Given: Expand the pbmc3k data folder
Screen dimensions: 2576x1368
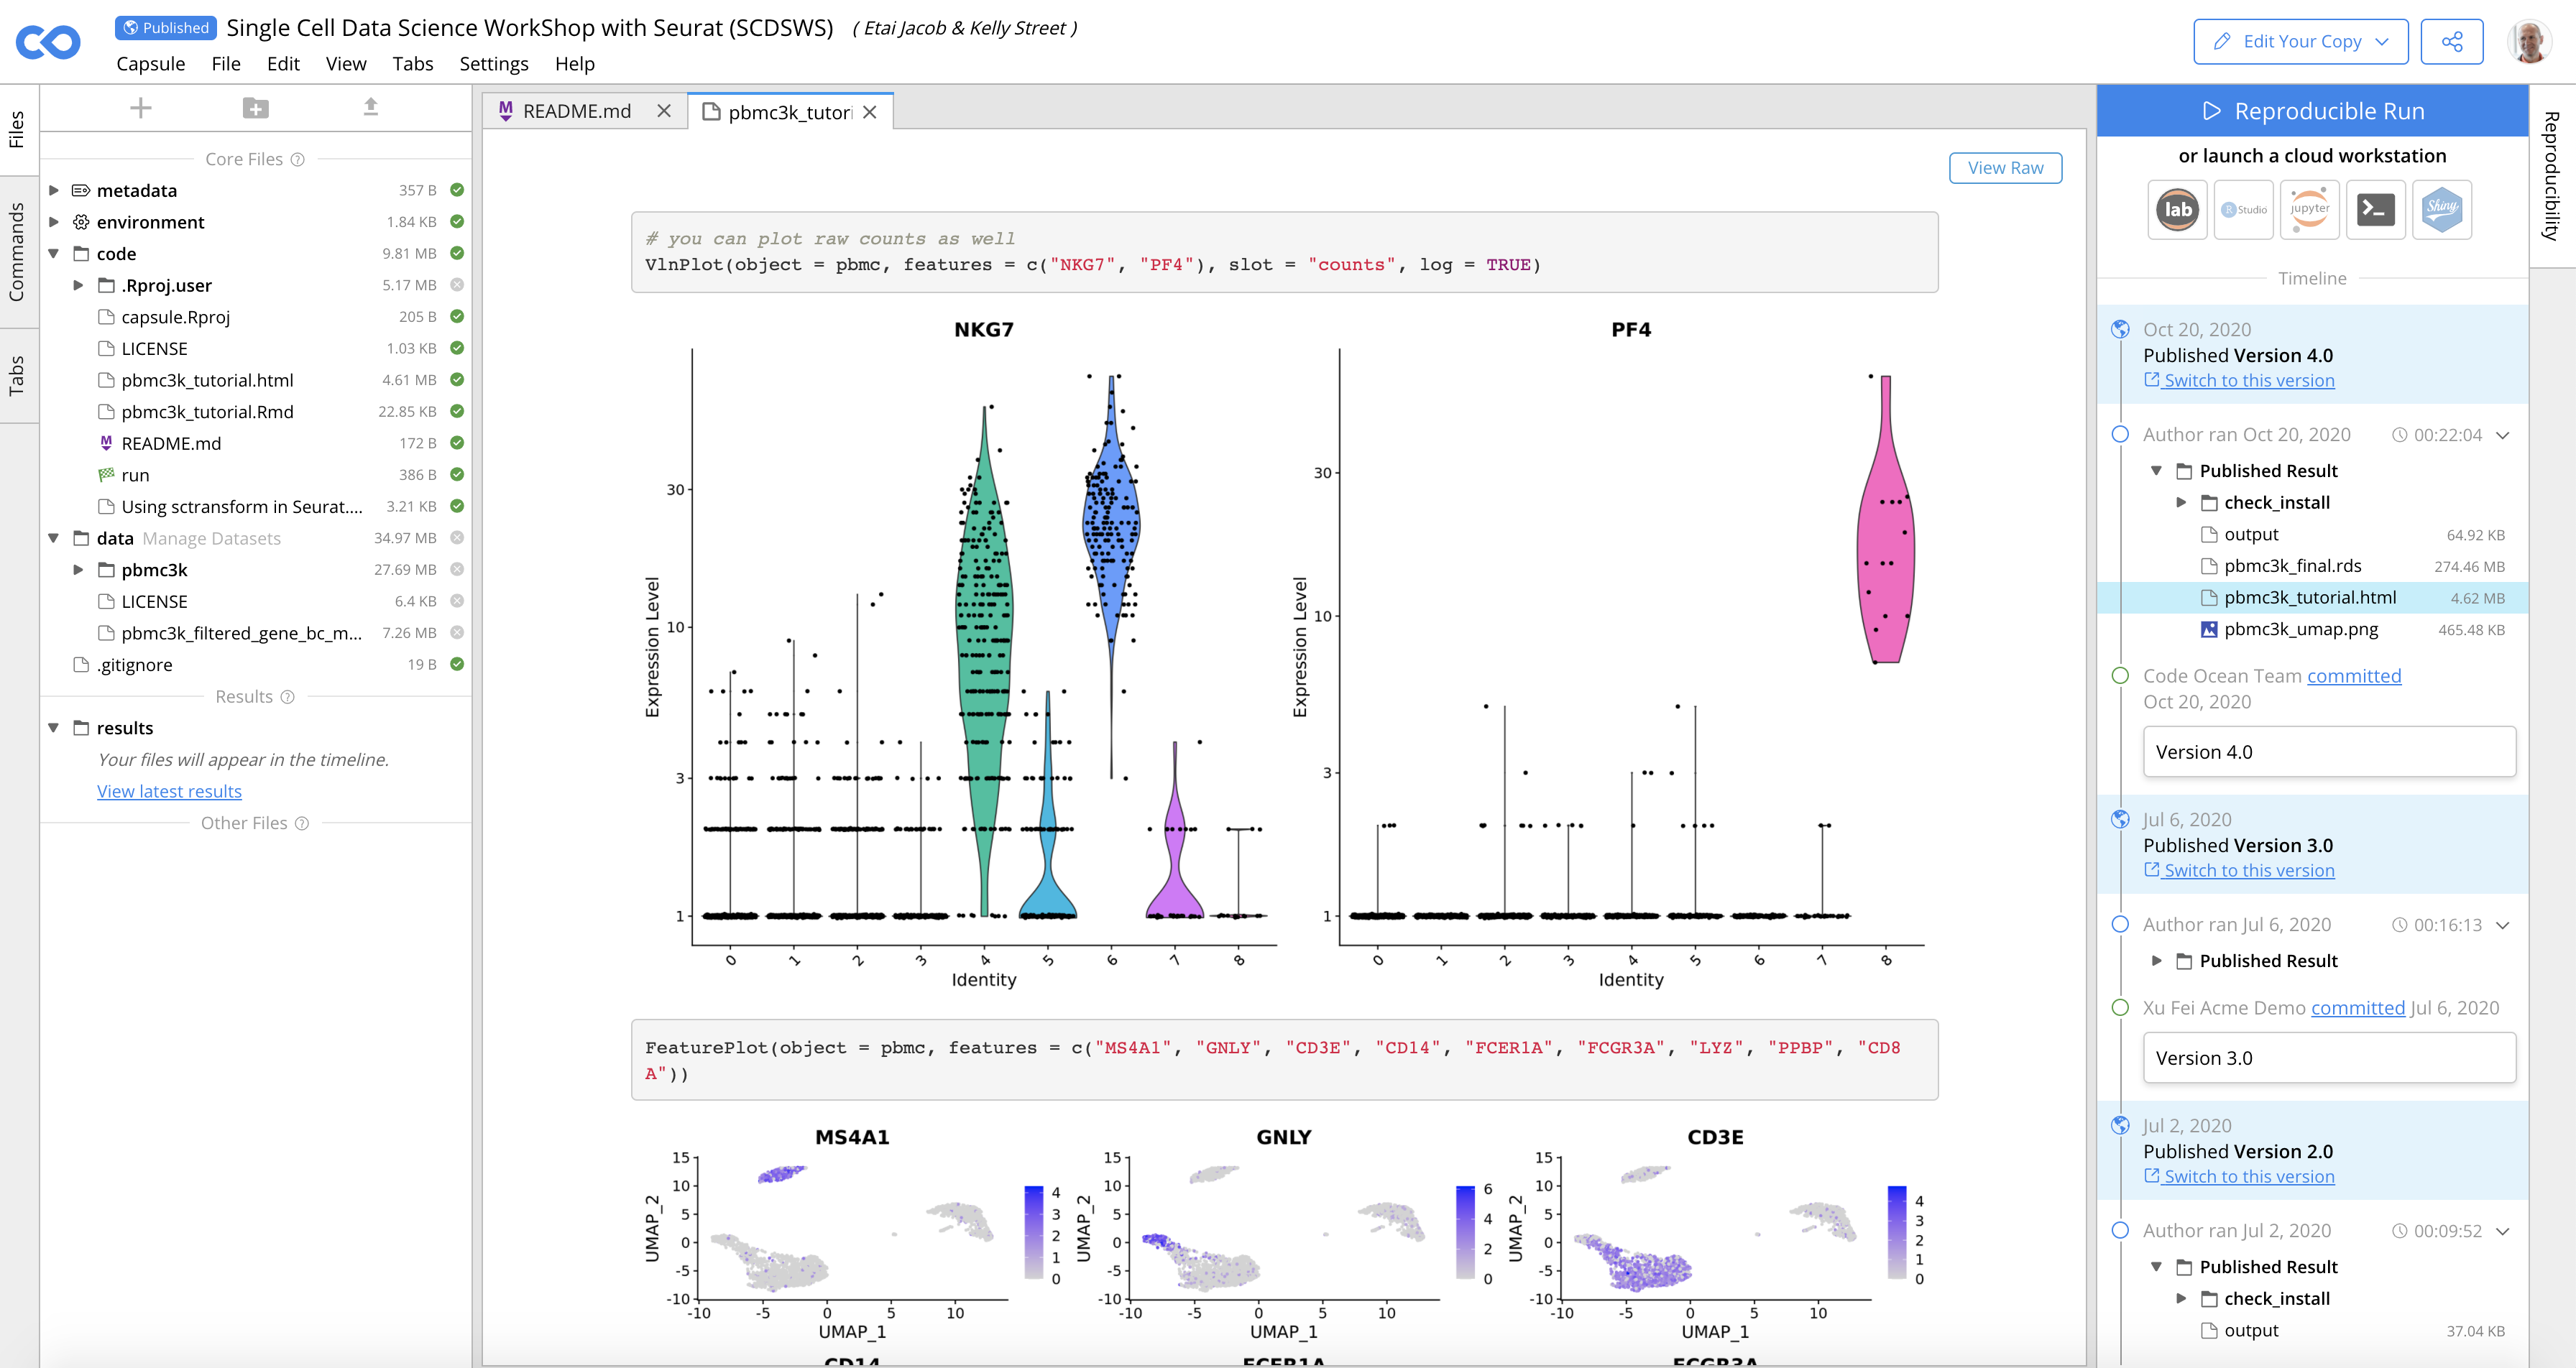Looking at the screenshot, I should (78, 570).
